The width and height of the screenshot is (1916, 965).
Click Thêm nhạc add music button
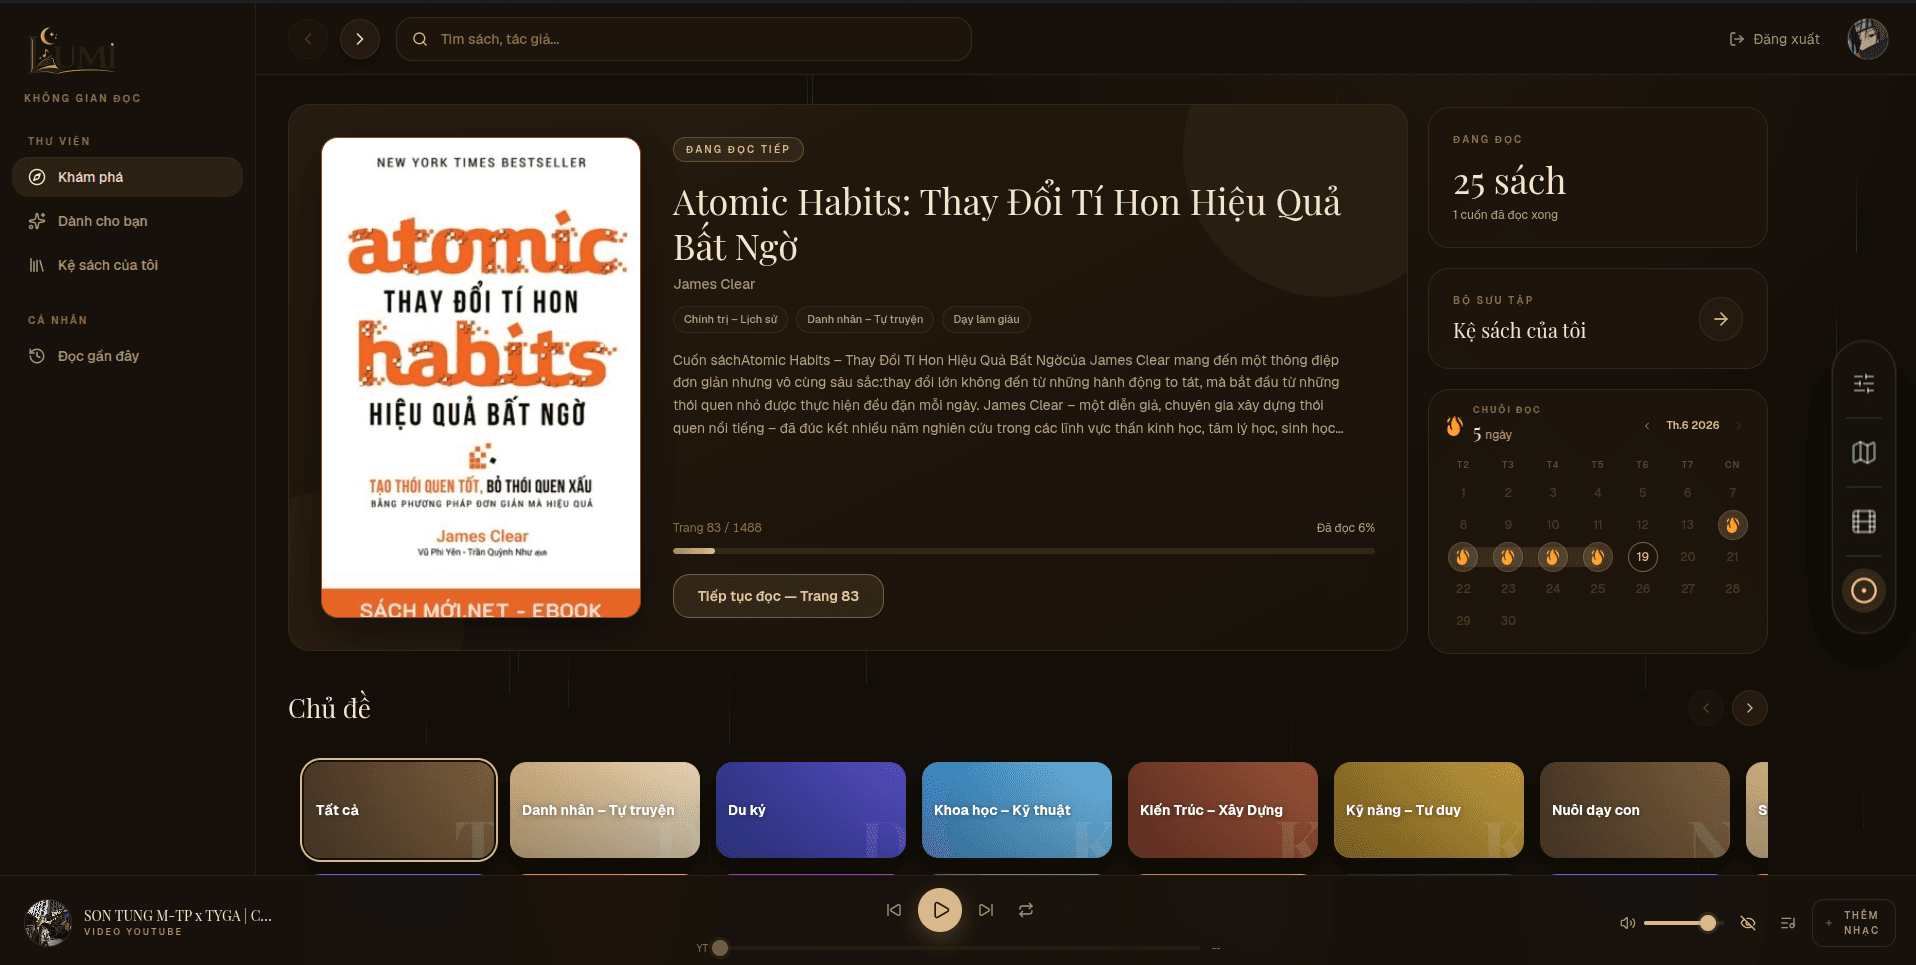(x=1853, y=923)
